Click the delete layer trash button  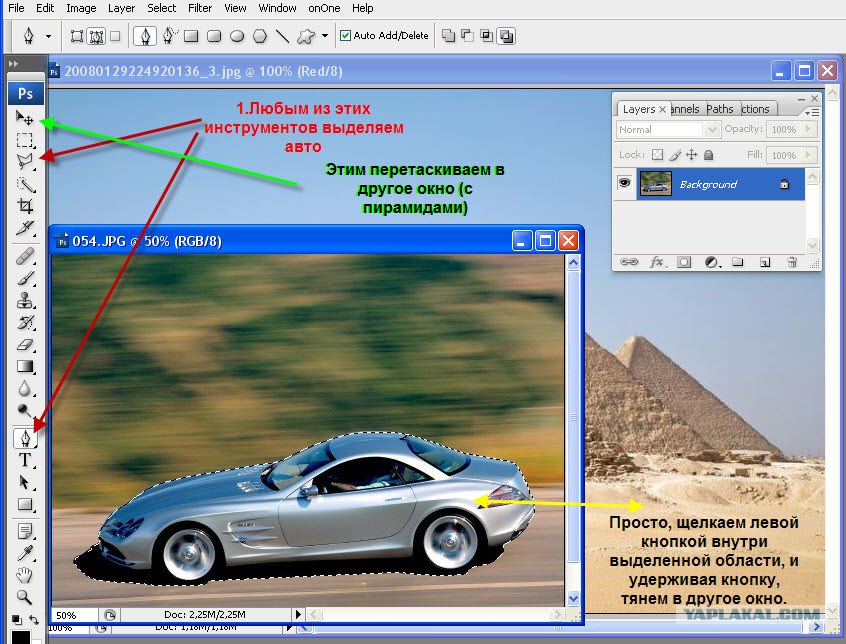click(x=792, y=262)
